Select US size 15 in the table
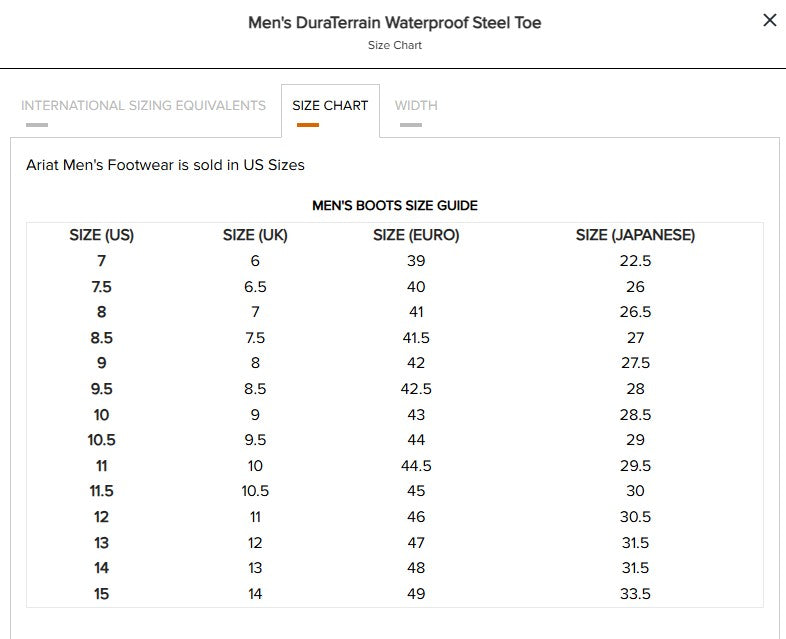Screen dimensions: 786x639 coord(101,594)
